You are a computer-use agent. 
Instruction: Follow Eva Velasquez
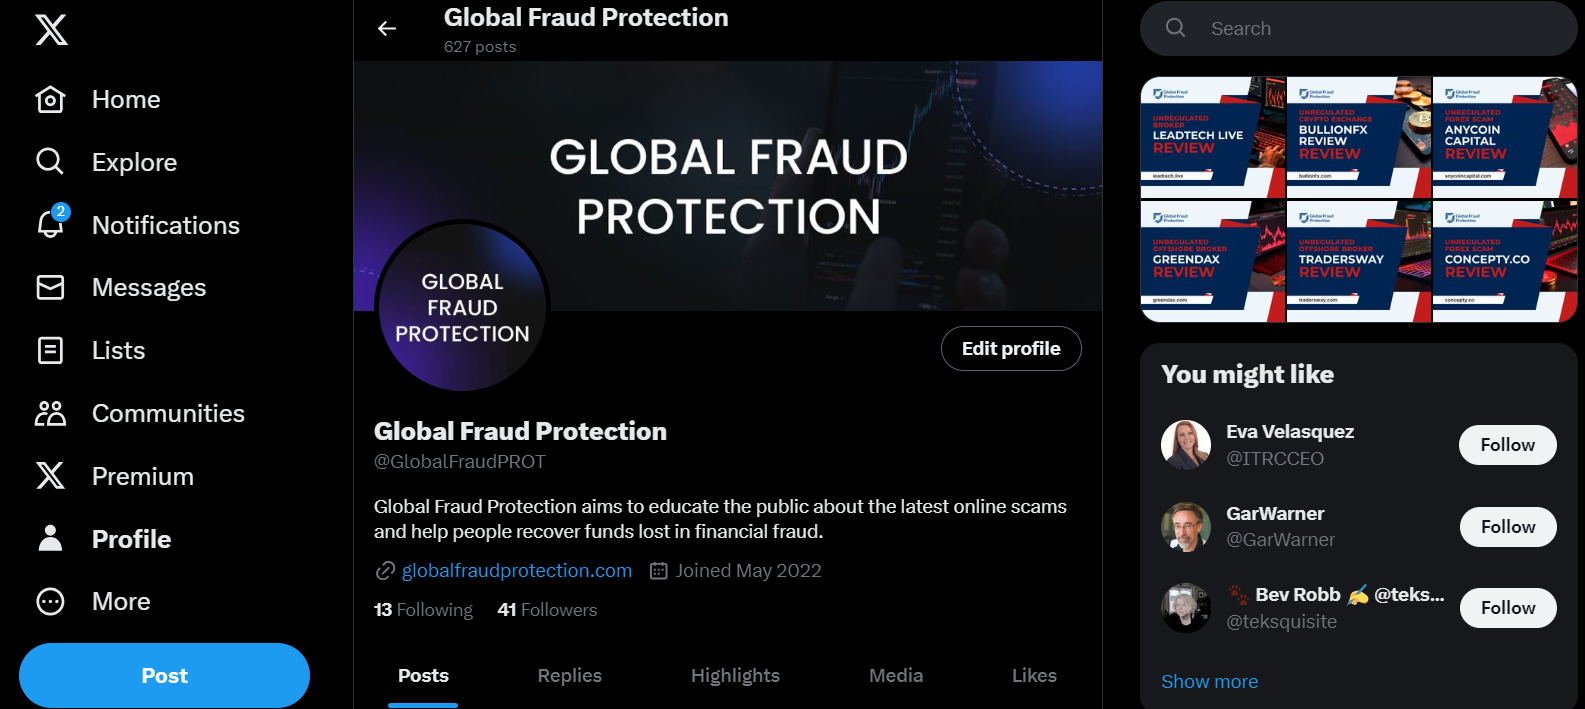pos(1507,445)
